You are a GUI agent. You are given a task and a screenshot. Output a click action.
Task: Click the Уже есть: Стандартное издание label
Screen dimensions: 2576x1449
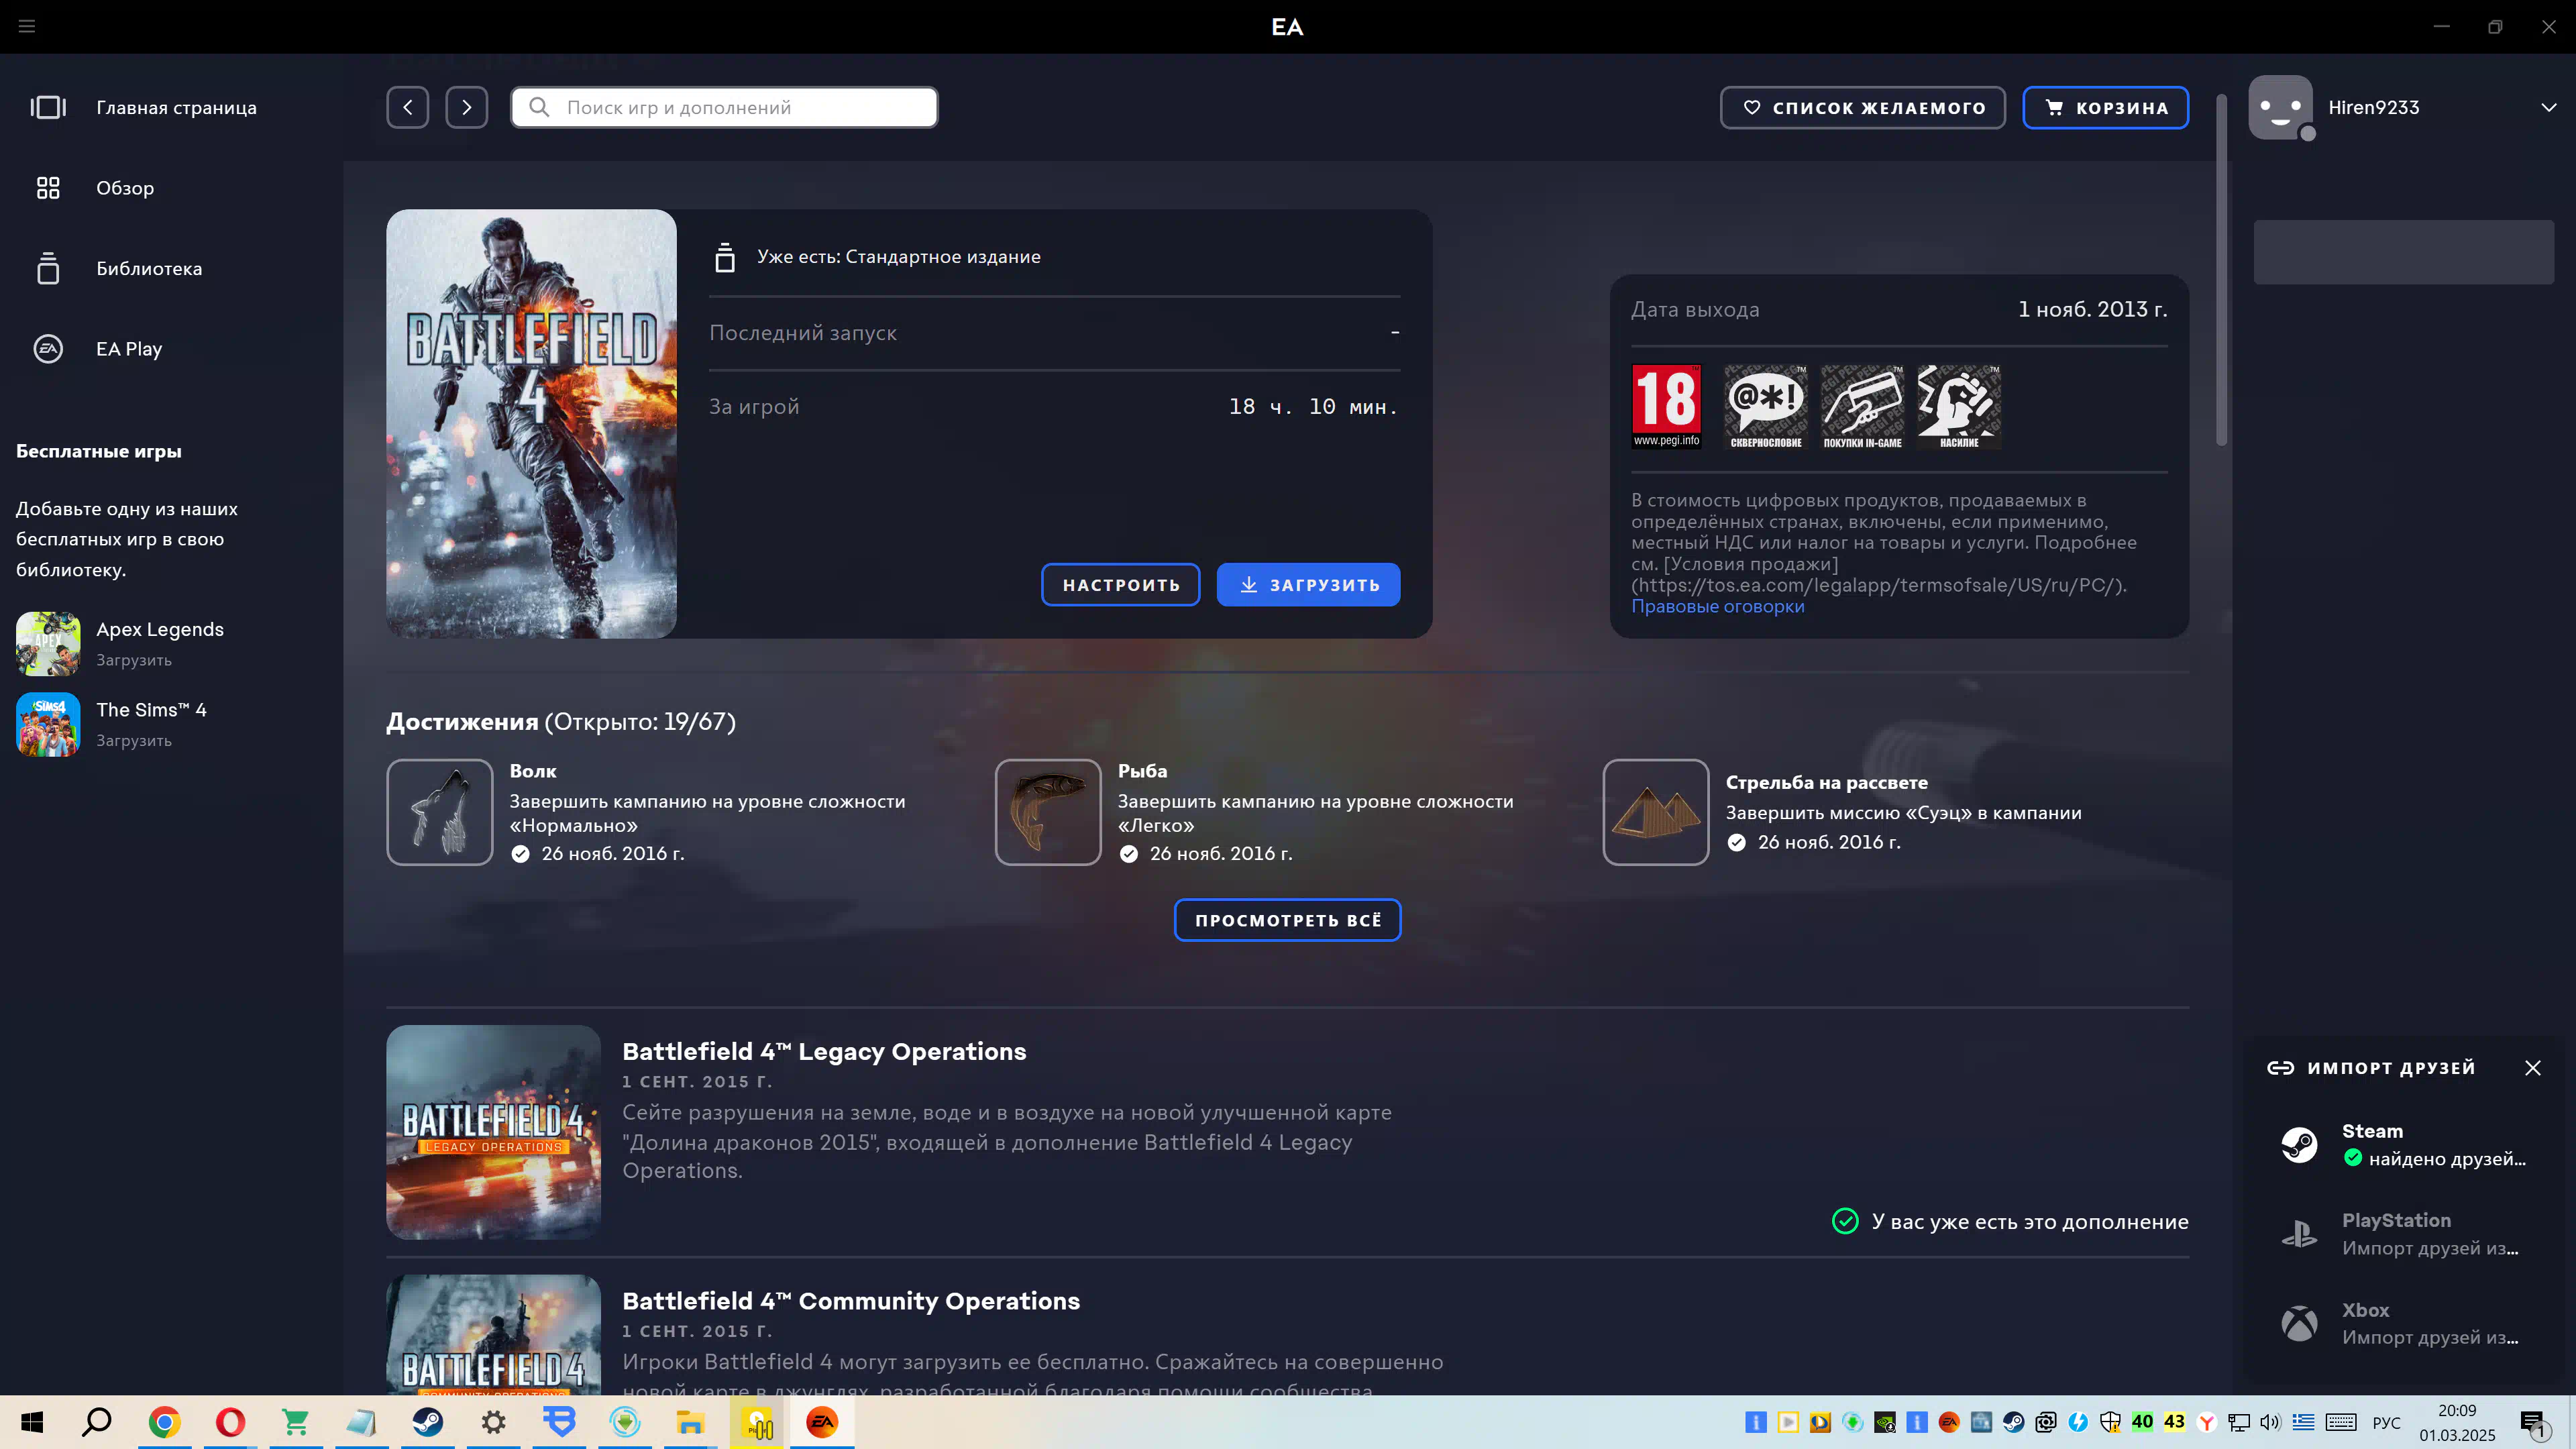(898, 257)
